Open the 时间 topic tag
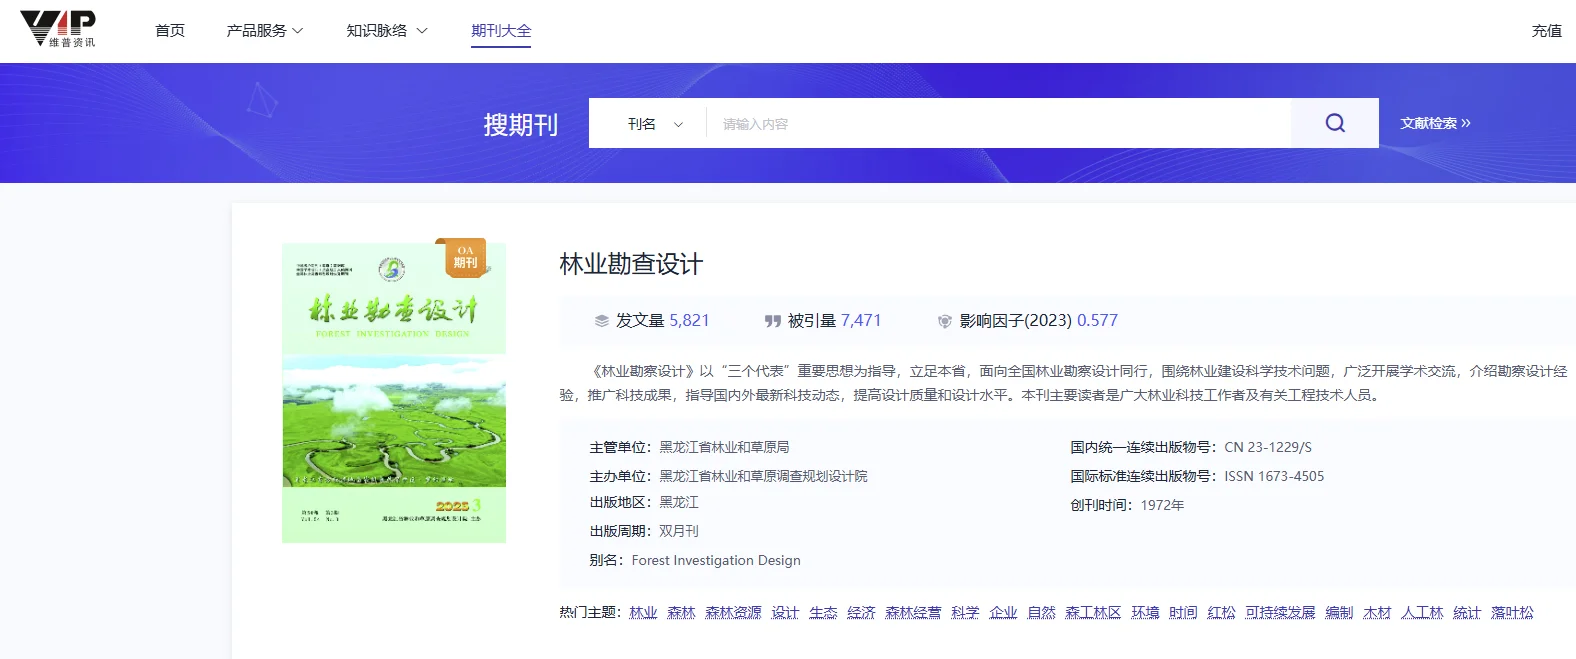This screenshot has height=659, width=1576. 1183,613
